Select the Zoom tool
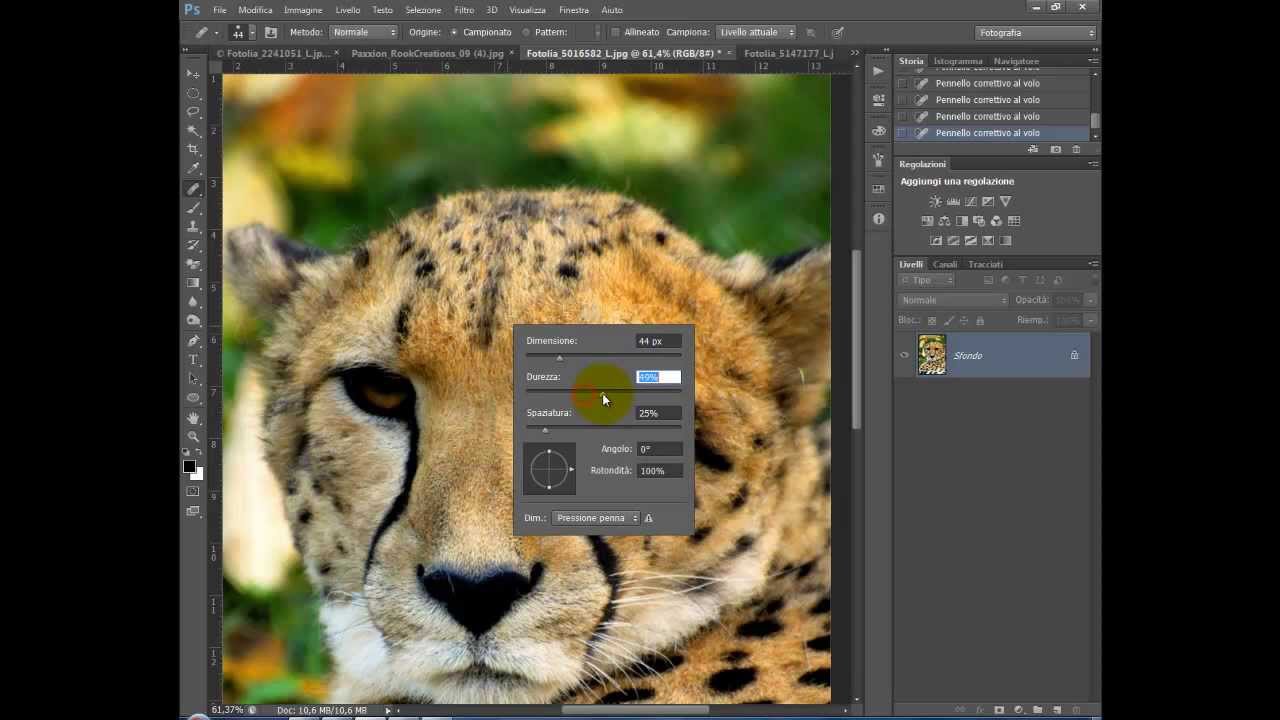 click(x=193, y=437)
